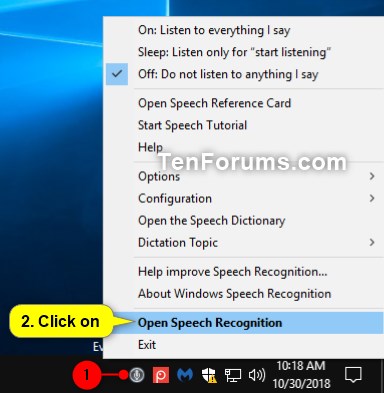Click Open Speech Recognition entry

243,323
